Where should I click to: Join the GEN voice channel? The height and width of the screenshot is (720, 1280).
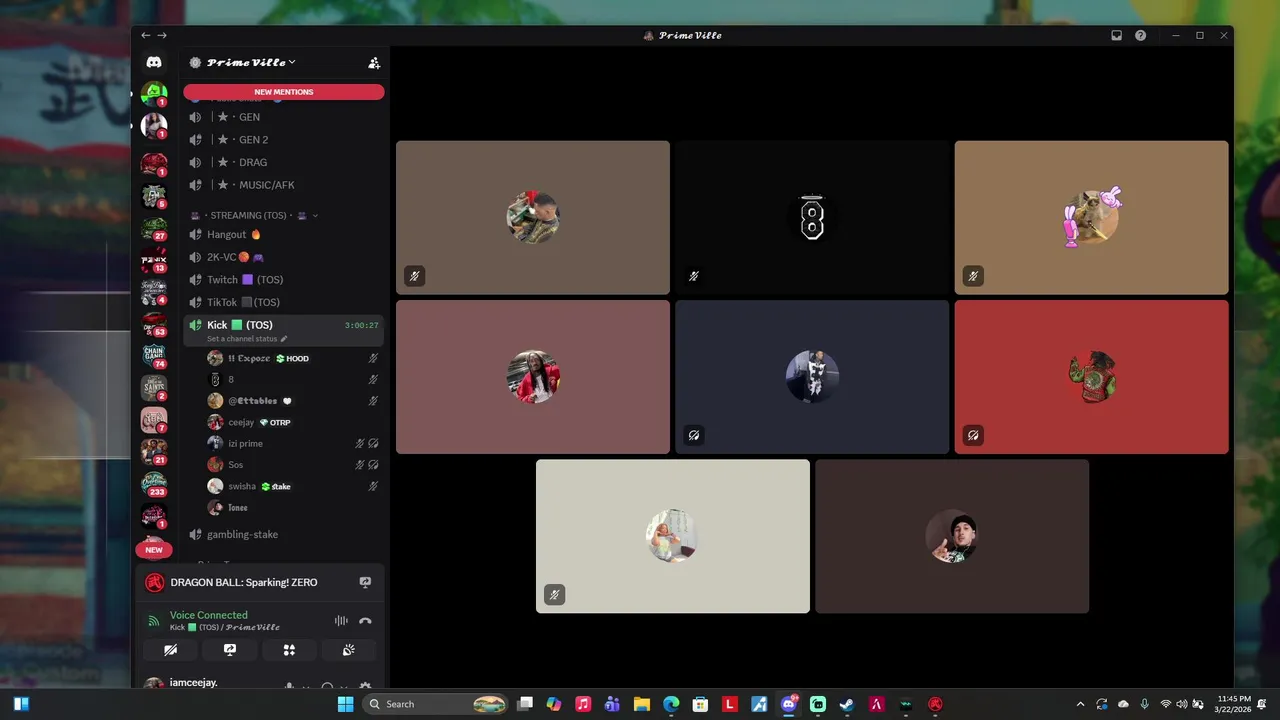tap(284, 117)
